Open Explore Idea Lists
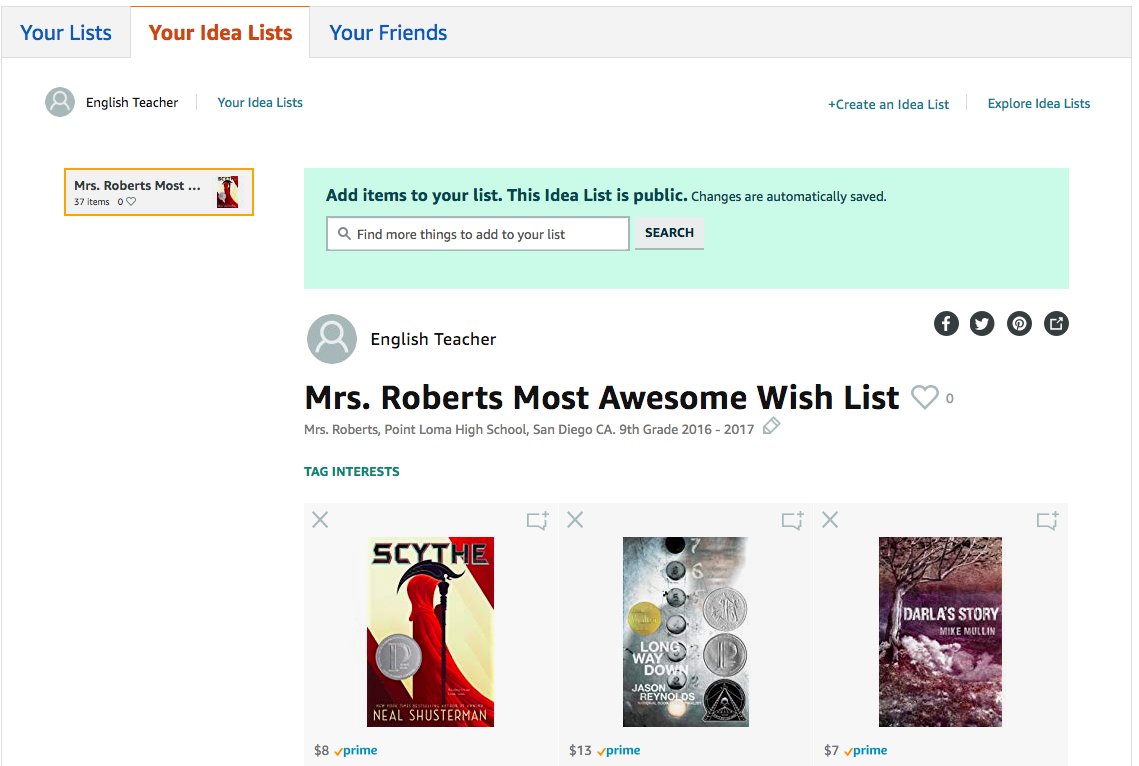1139x766 pixels. pyautogui.click(x=1038, y=103)
